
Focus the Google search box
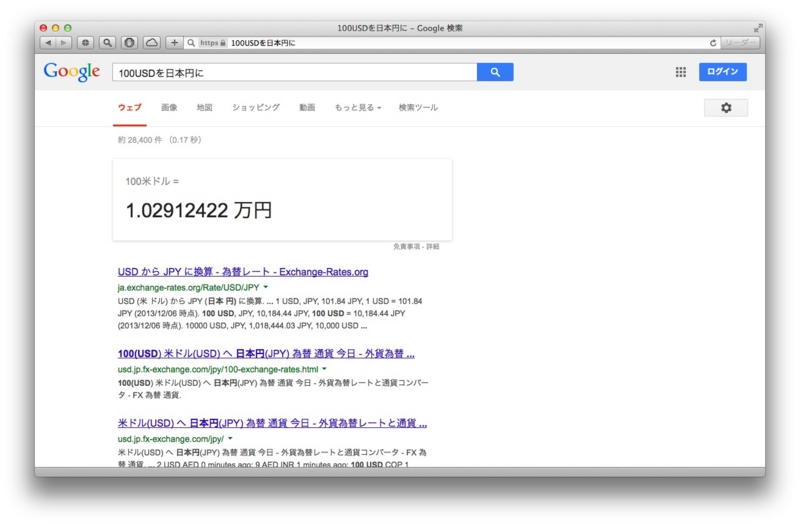click(294, 72)
